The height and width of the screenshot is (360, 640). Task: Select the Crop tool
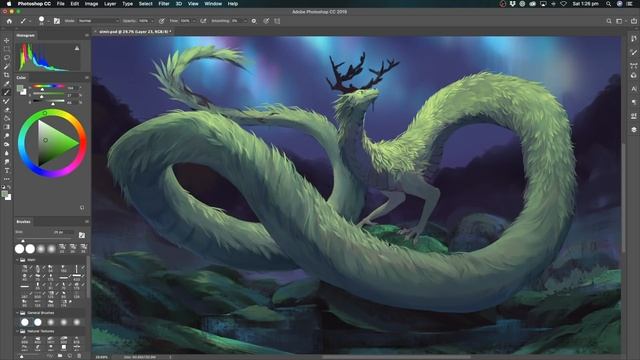coord(7,75)
